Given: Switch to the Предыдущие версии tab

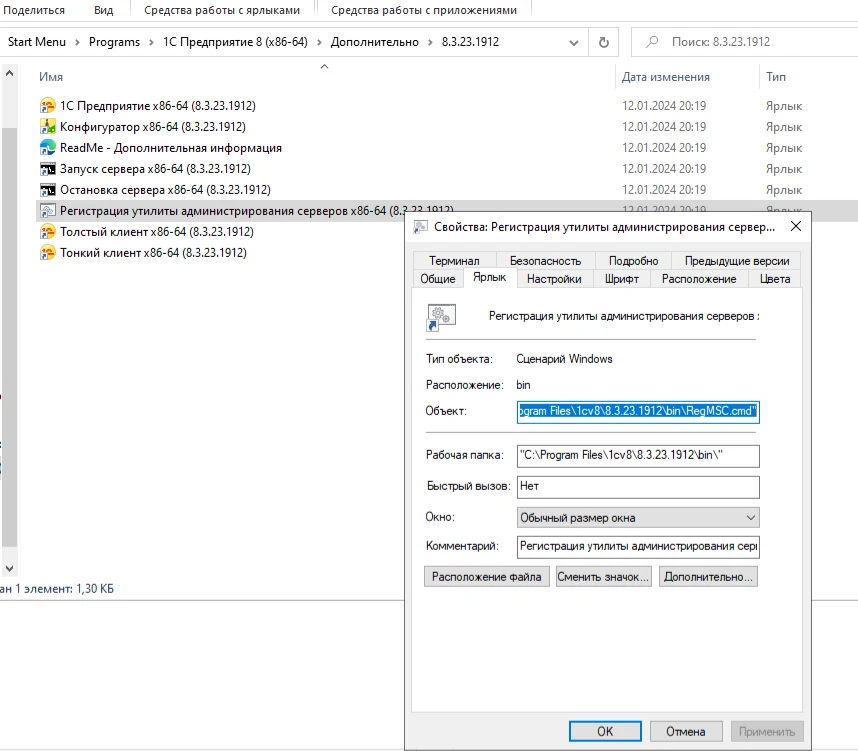Looking at the screenshot, I should coord(737,261).
